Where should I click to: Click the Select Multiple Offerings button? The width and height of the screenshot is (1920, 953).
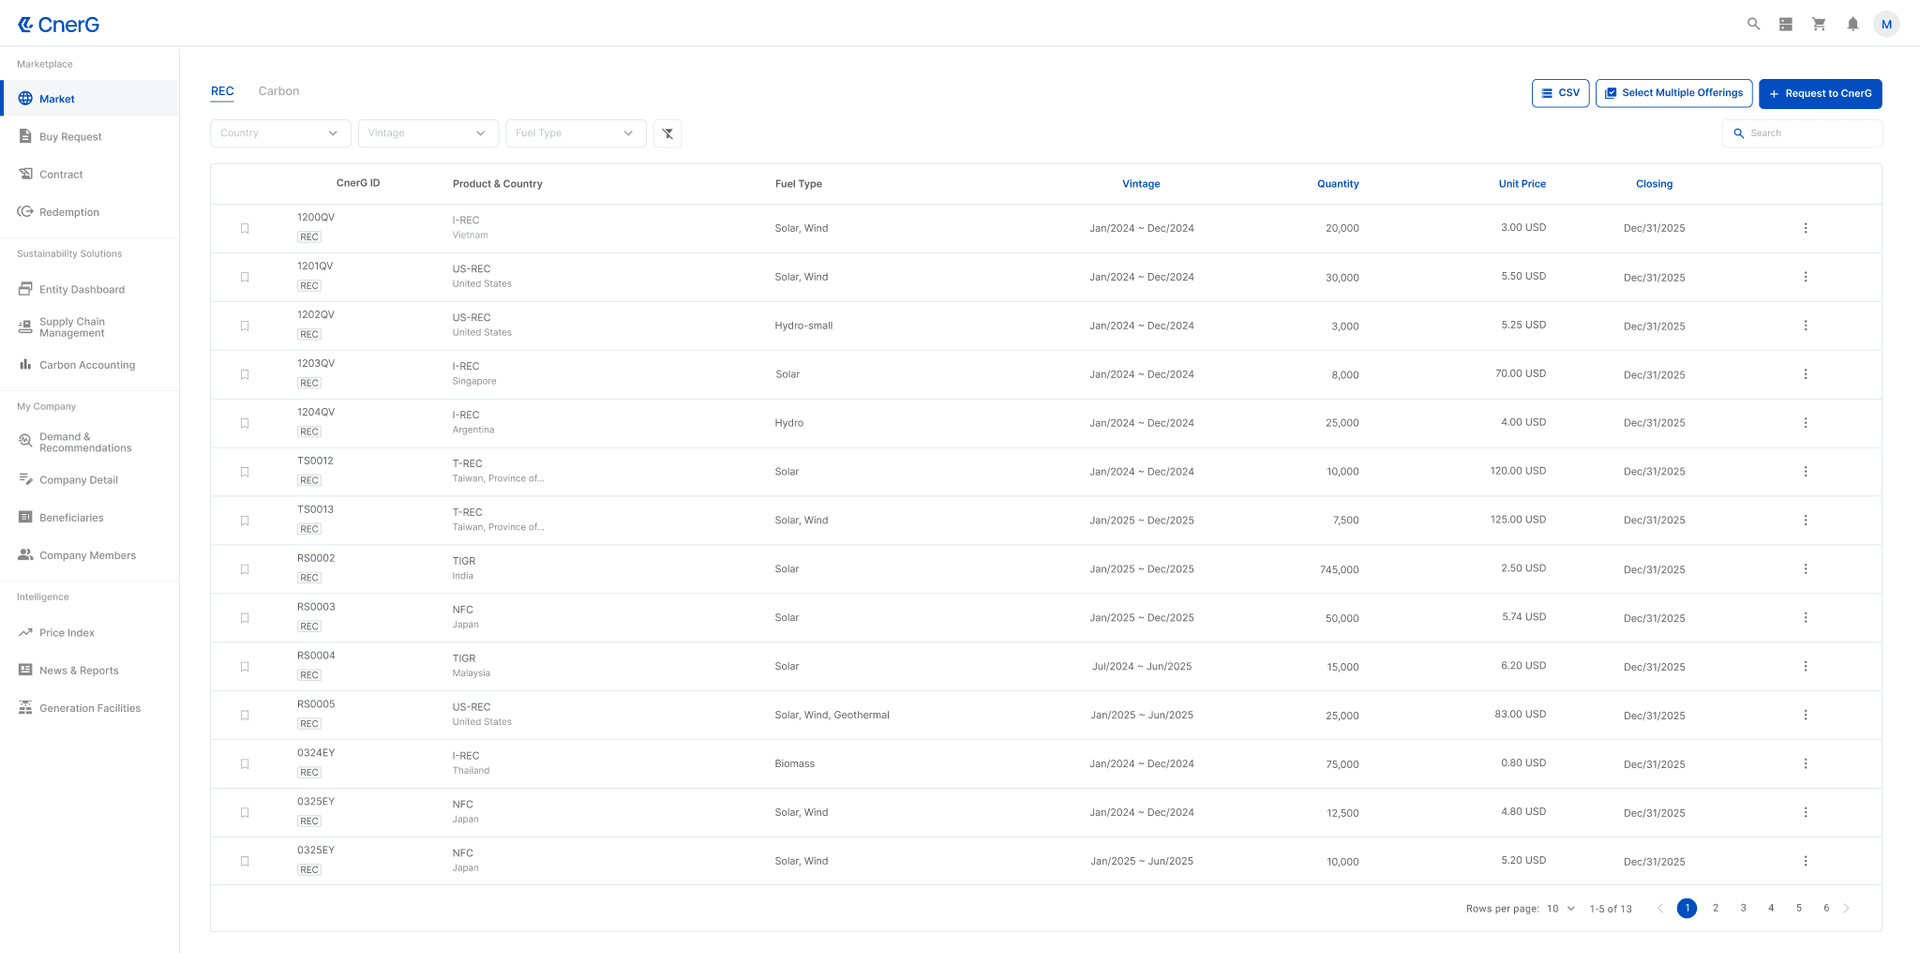(x=1673, y=93)
